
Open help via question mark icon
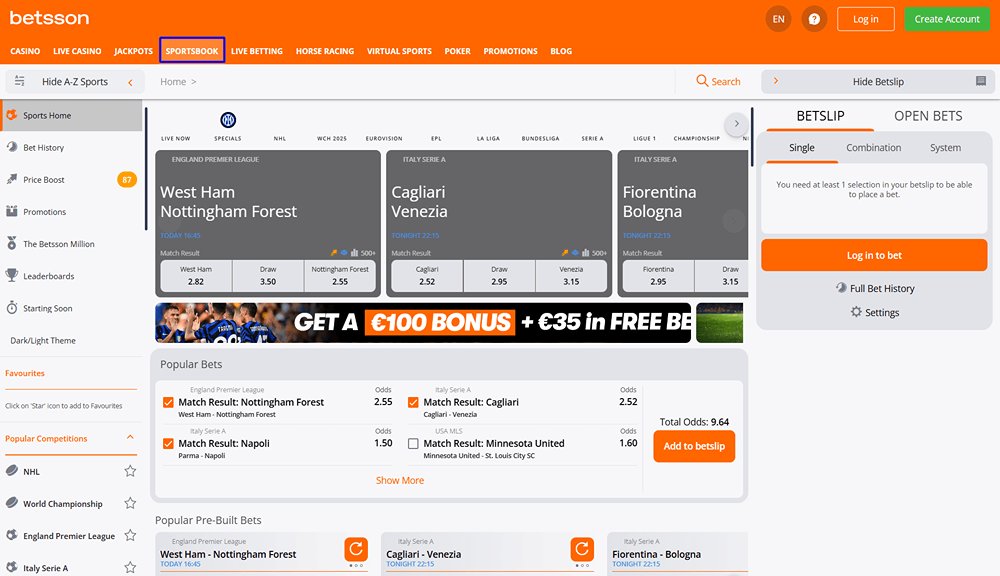pos(814,19)
